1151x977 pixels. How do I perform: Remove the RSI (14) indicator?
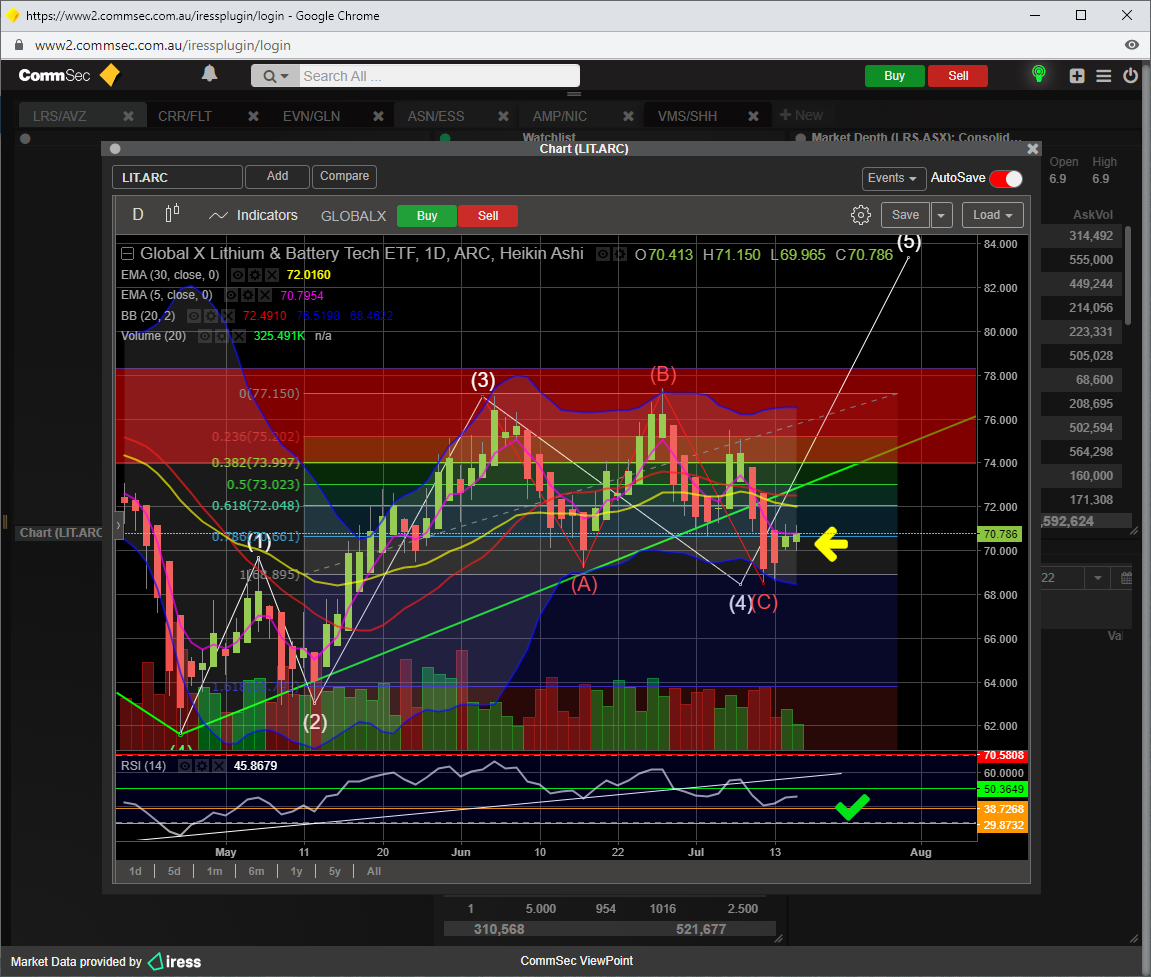point(219,766)
